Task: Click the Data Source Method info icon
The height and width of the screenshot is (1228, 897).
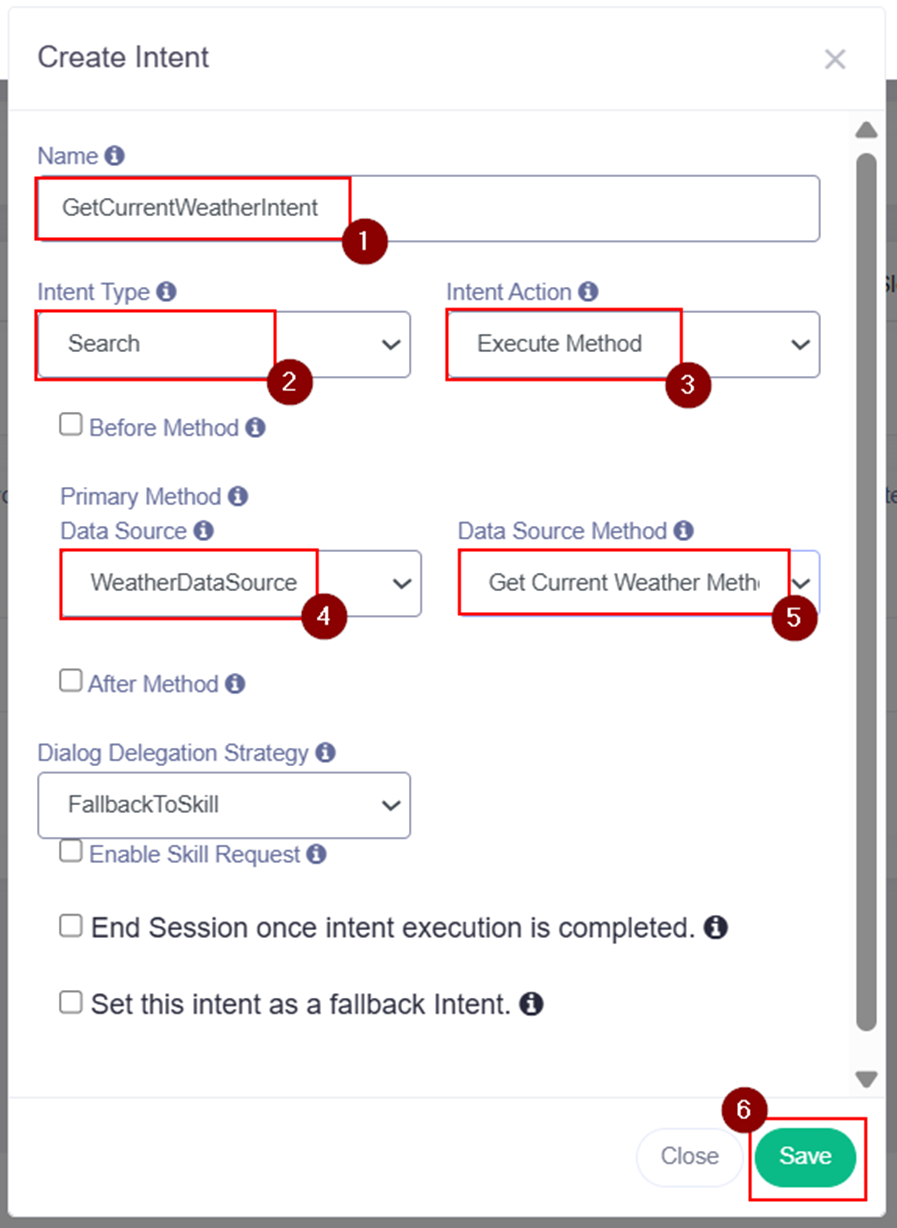Action: coord(684,531)
